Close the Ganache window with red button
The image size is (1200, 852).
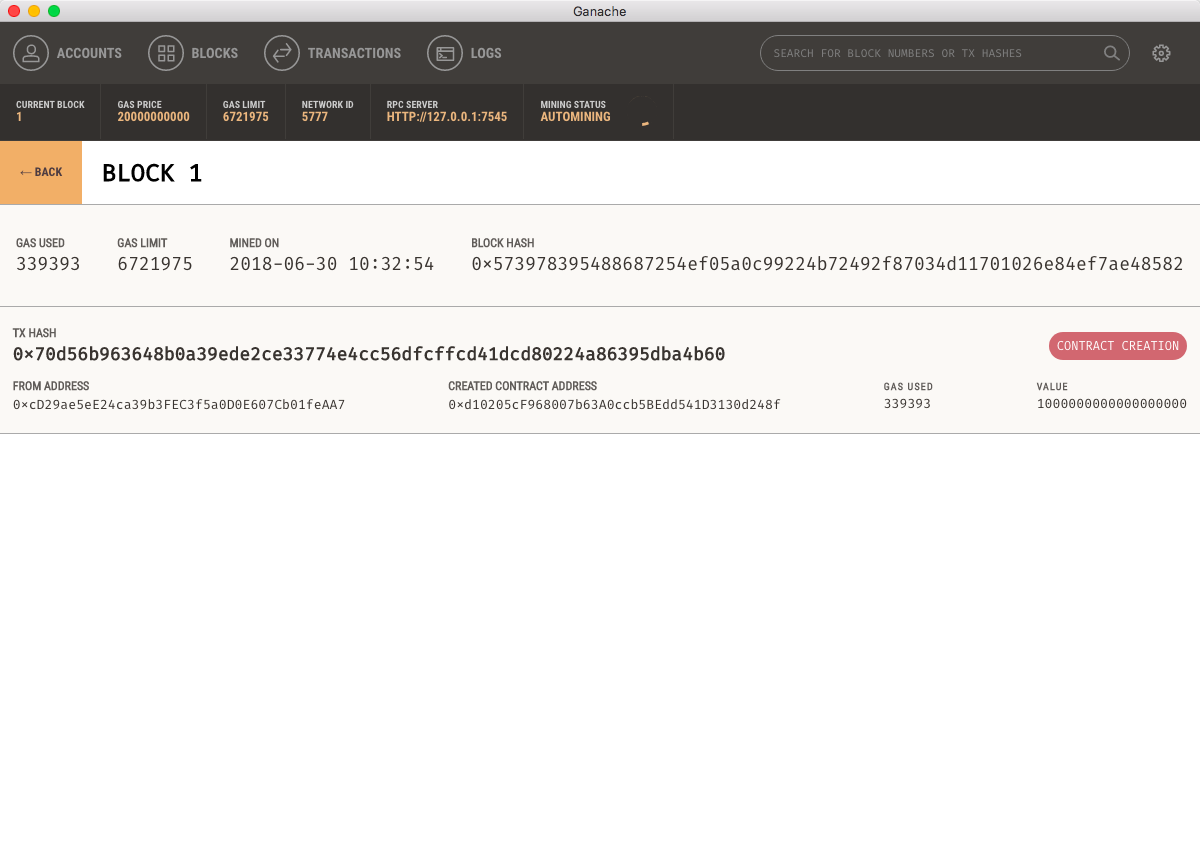tap(14, 11)
